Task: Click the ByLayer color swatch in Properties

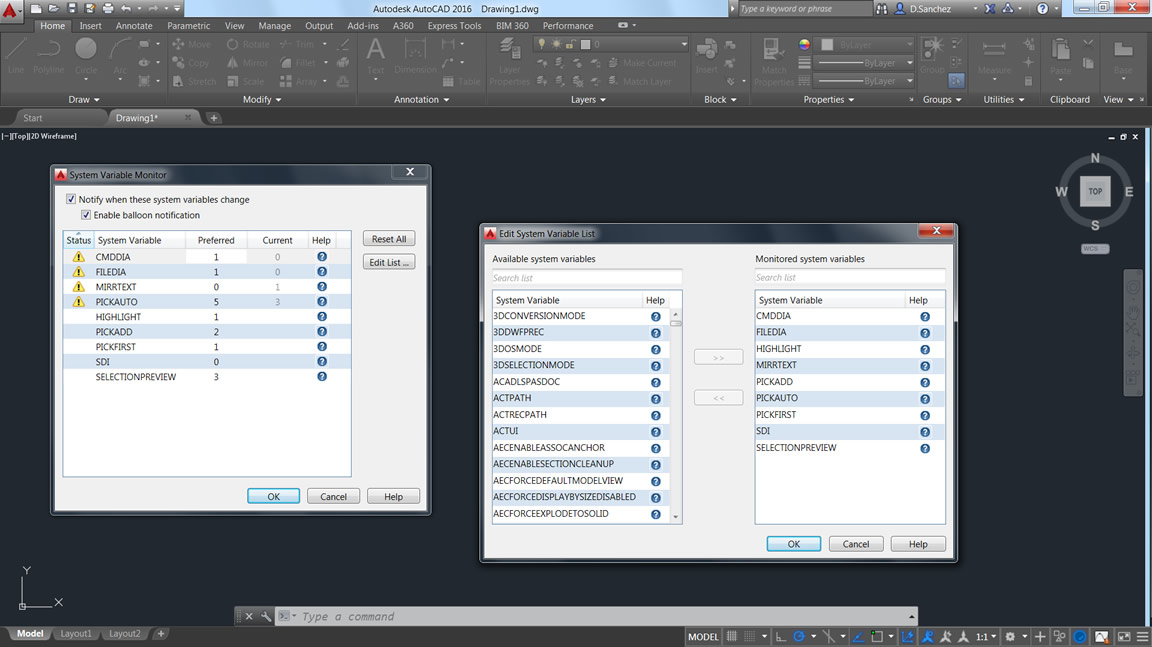Action: (x=828, y=45)
